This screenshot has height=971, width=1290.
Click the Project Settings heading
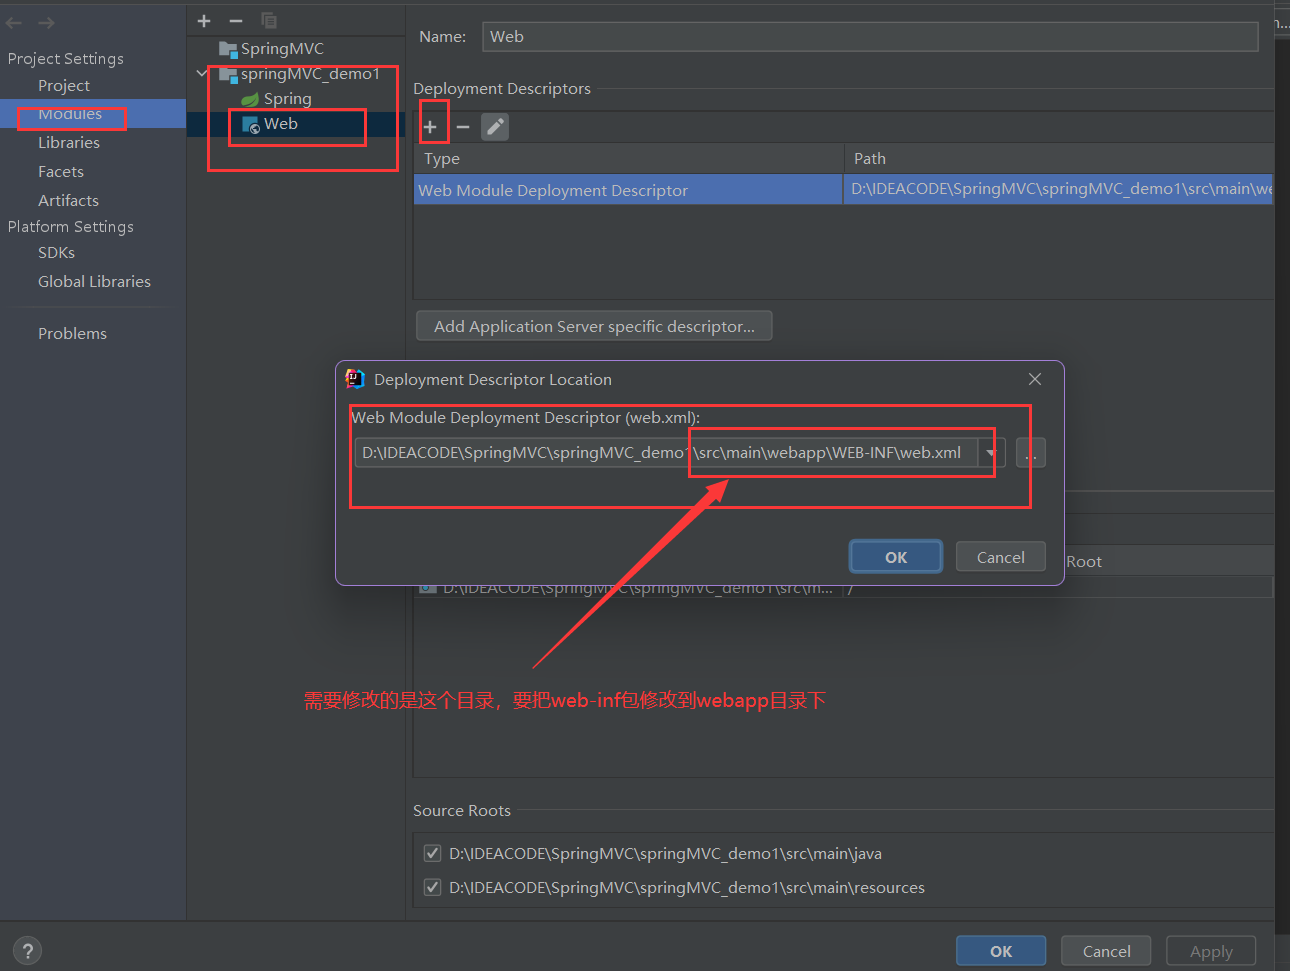point(66,59)
